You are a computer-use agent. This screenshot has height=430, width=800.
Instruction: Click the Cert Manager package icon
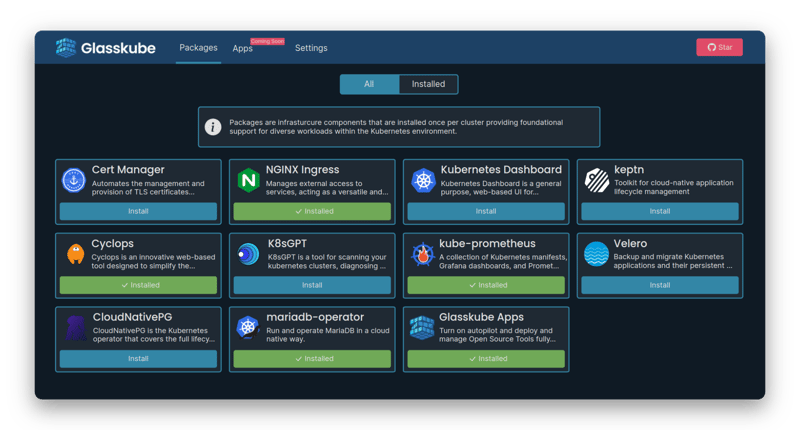(x=74, y=180)
